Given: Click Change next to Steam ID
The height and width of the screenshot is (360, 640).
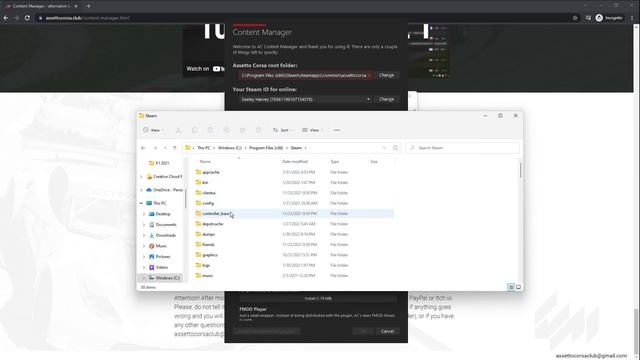Looking at the screenshot, I should pyautogui.click(x=386, y=99).
